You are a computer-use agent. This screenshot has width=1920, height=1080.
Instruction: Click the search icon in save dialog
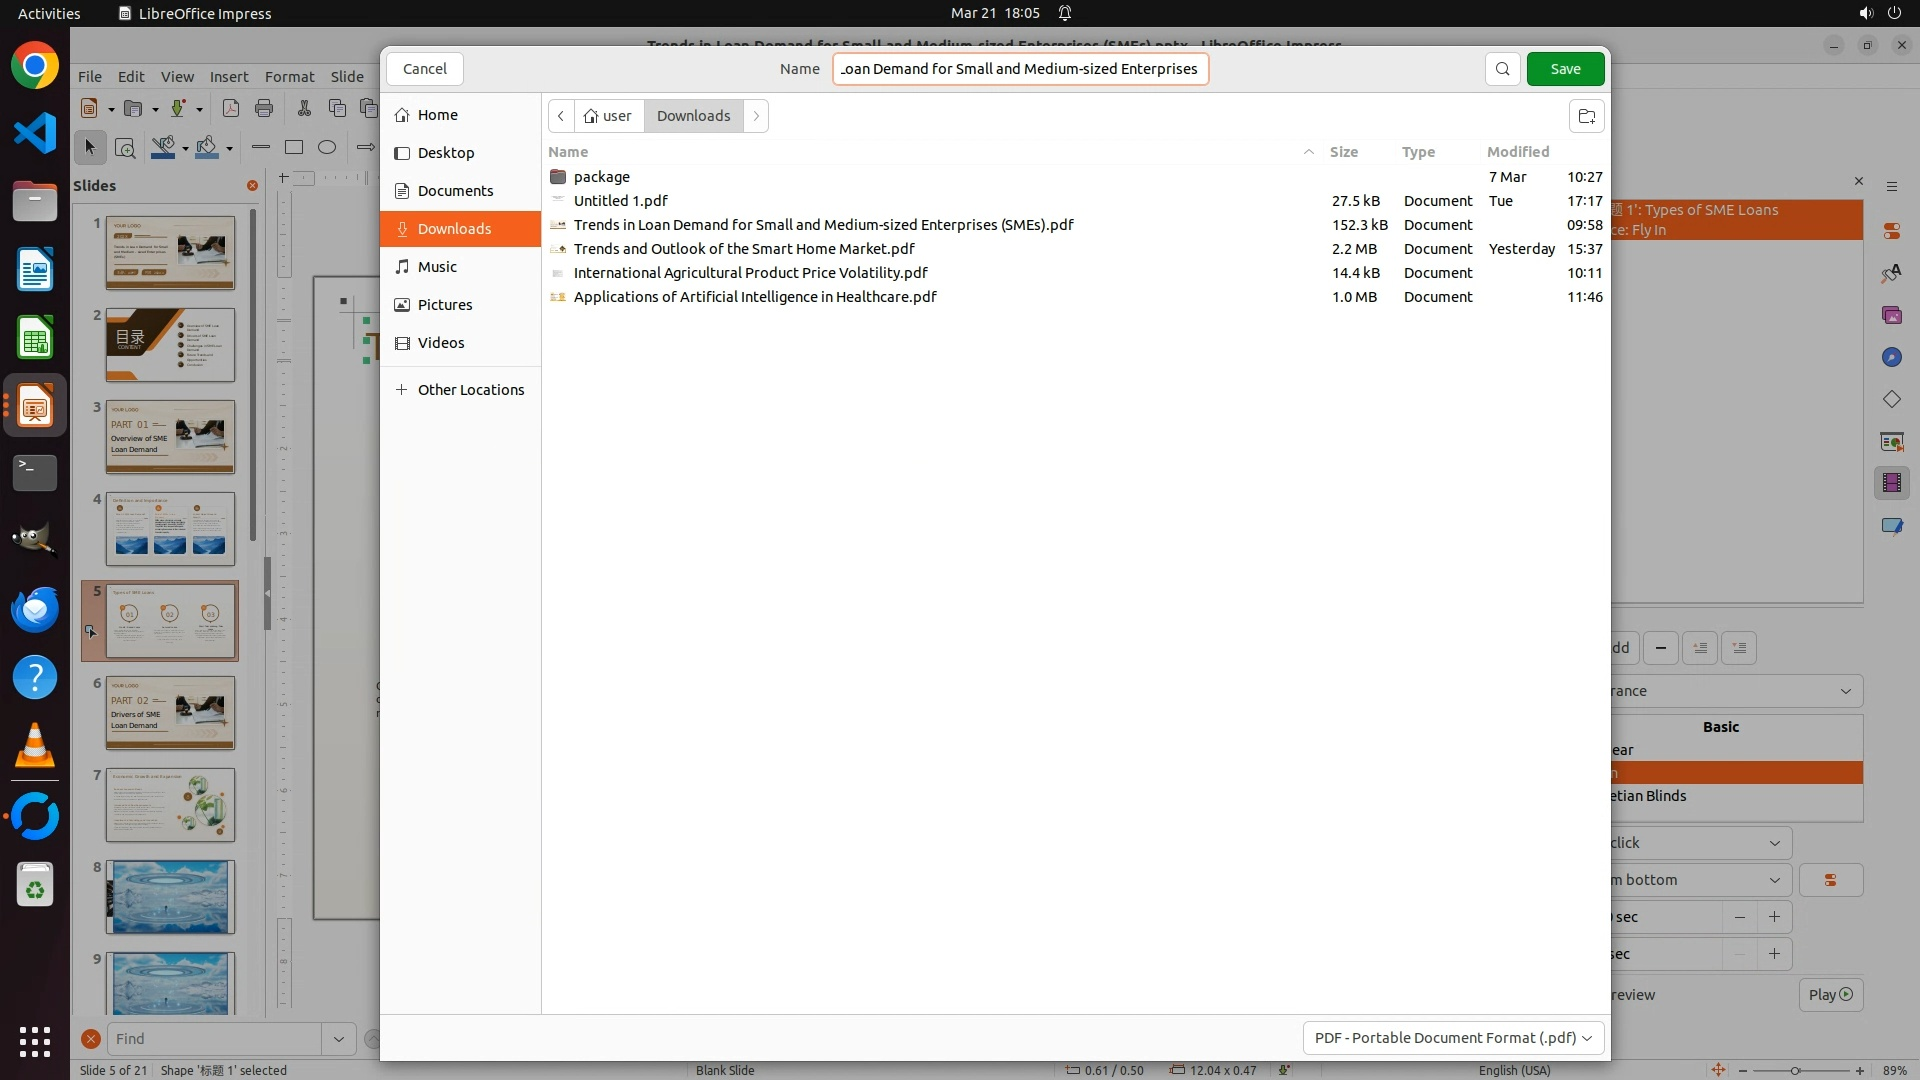1502,69
